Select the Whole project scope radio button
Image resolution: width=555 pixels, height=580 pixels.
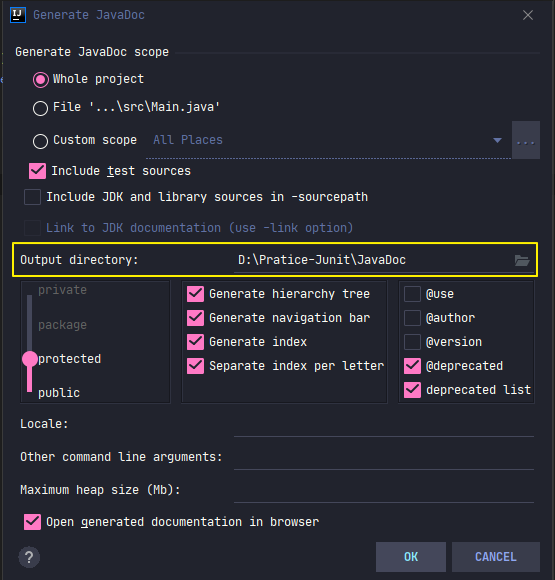pos(41,80)
